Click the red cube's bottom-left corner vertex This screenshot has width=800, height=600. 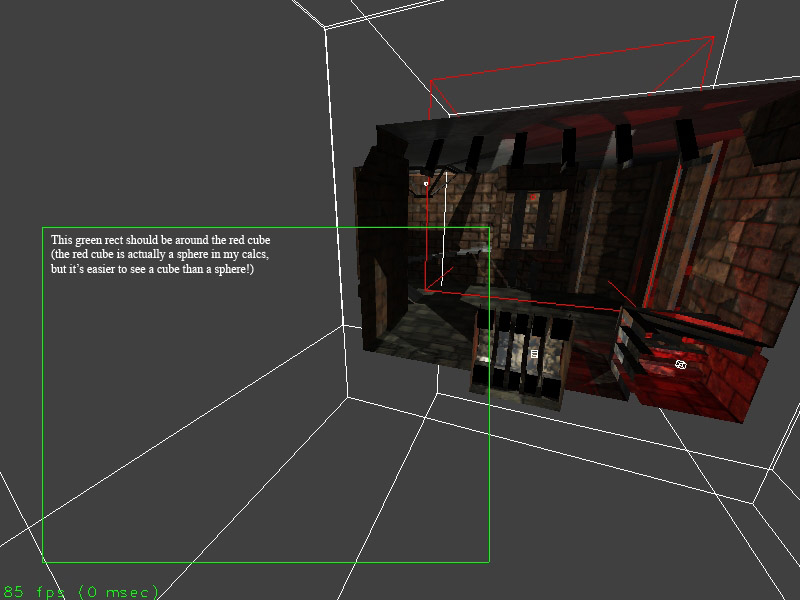coord(428,291)
